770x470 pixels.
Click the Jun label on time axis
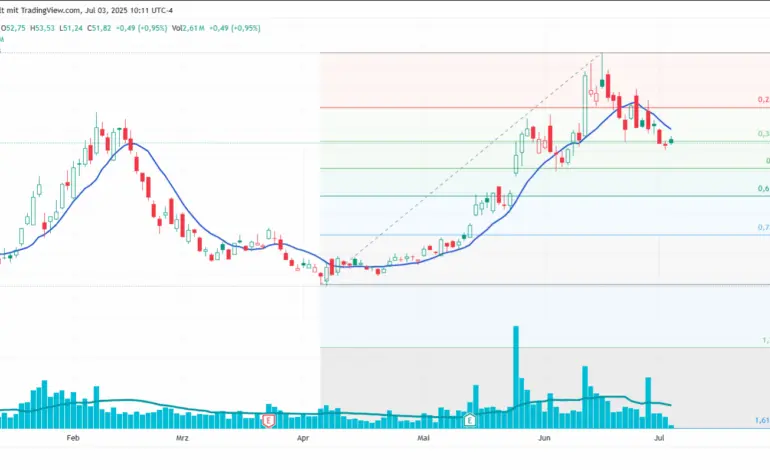pos(544,438)
